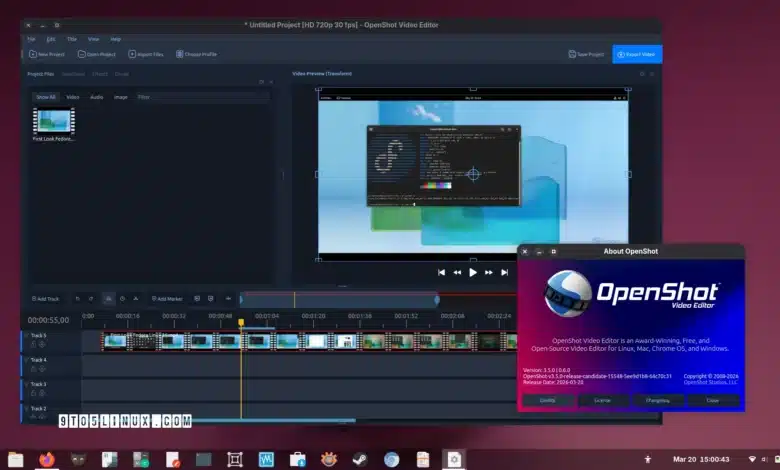This screenshot has width=780, height=470.
Task: Open the Choose Profile dialog
Action: pyautogui.click(x=196, y=54)
